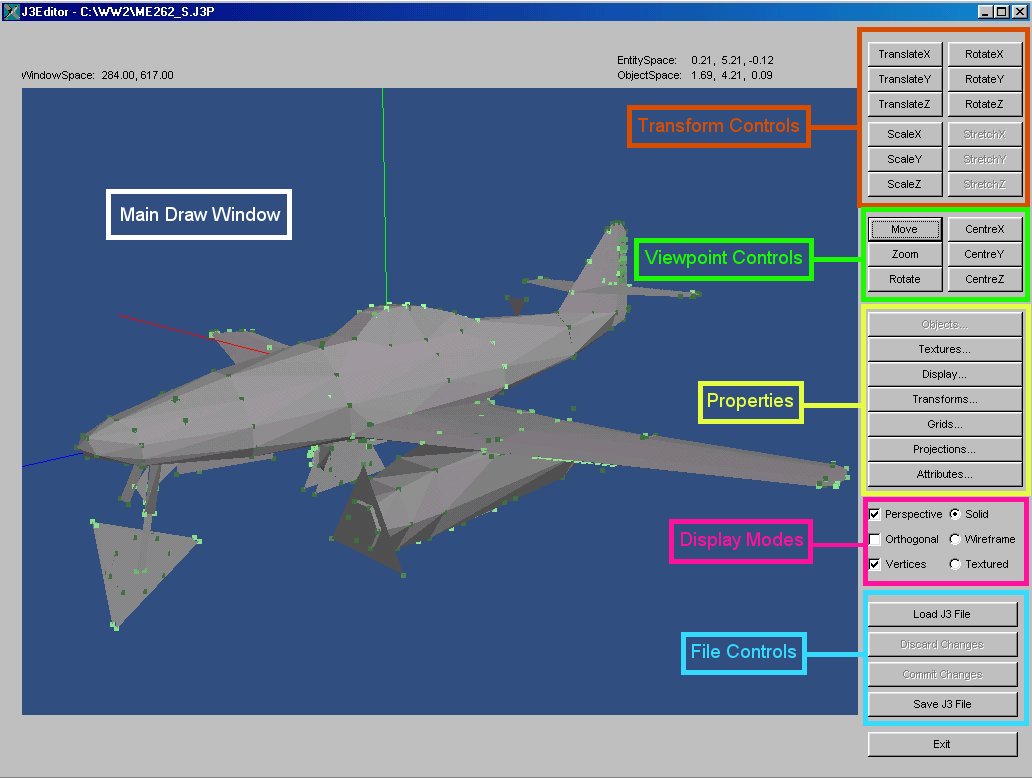
Task: Open the Attributes... dialog
Action: pyautogui.click(x=944, y=475)
